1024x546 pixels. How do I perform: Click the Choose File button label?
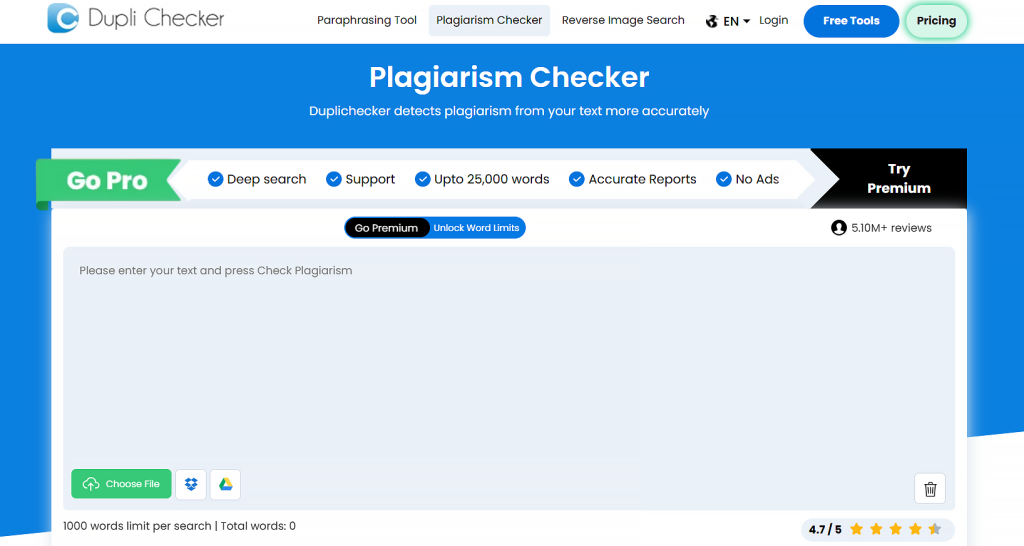tap(133, 484)
